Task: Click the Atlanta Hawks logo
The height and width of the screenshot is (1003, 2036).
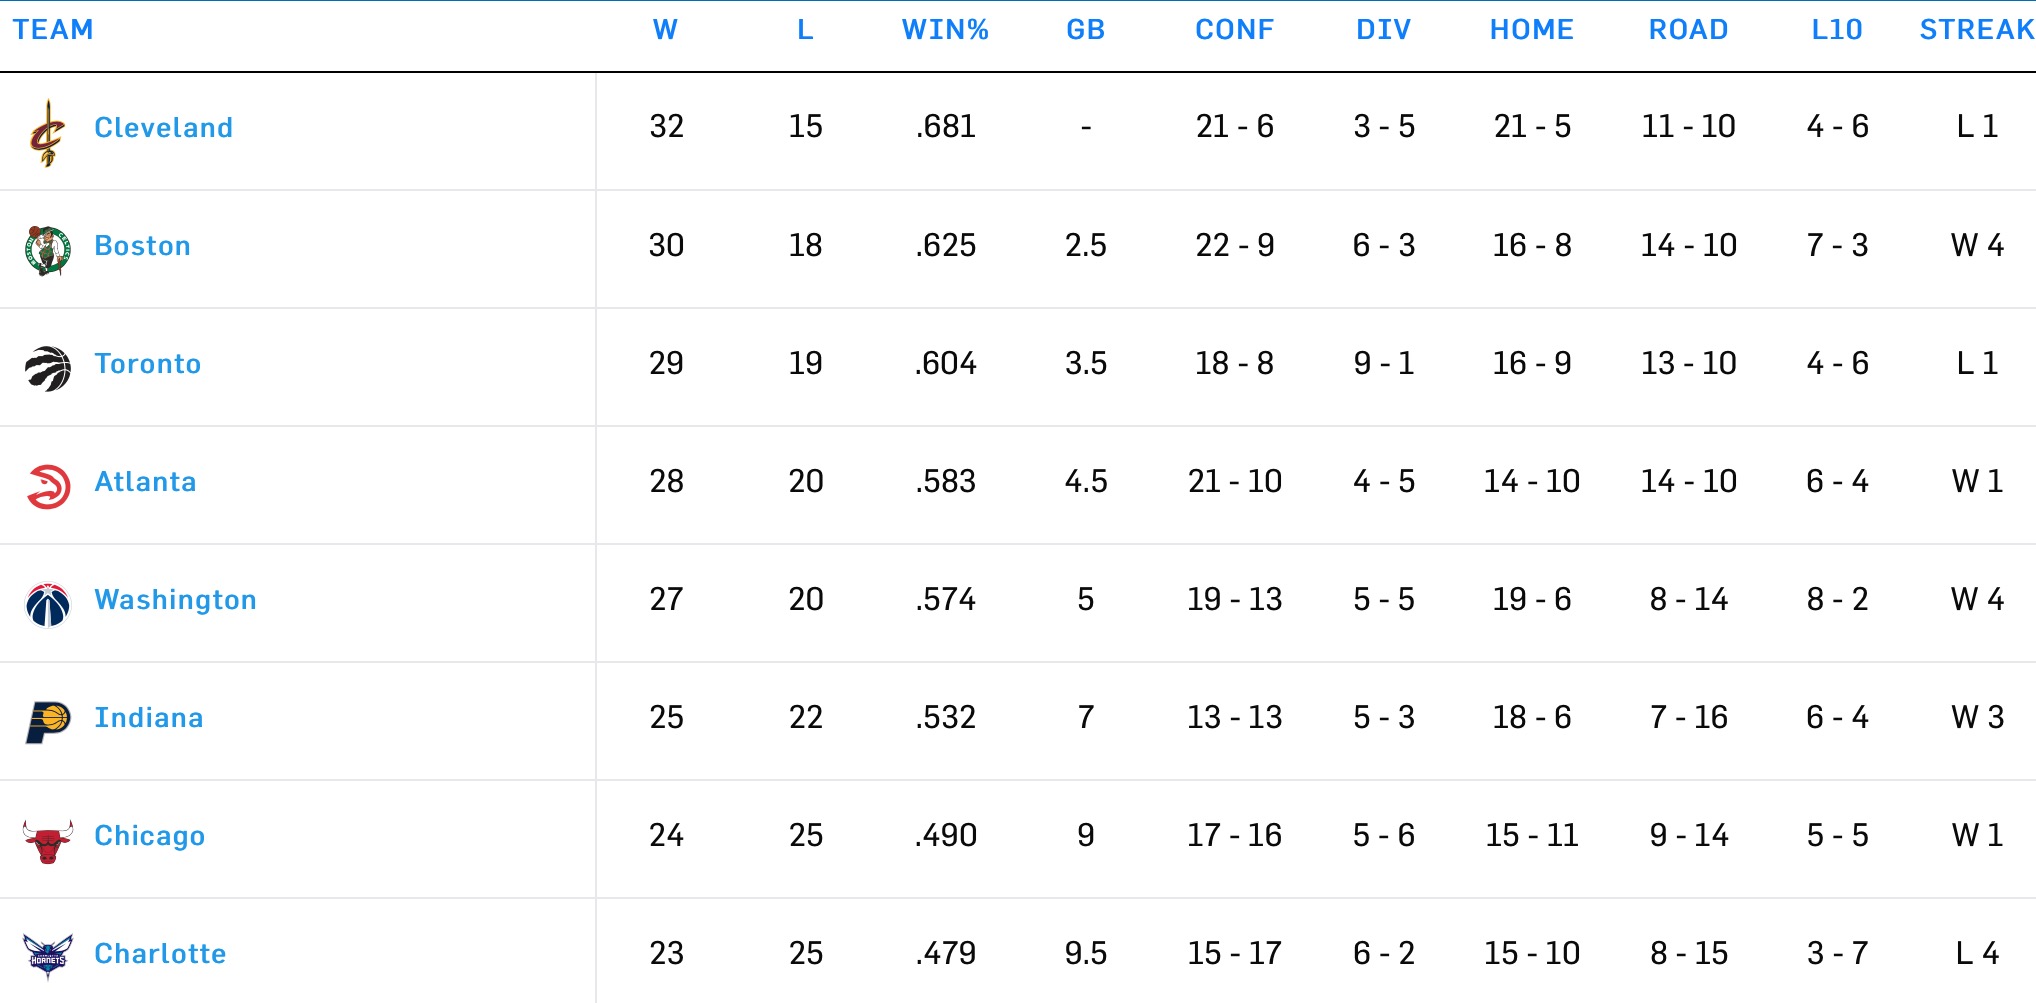Action: (47, 487)
